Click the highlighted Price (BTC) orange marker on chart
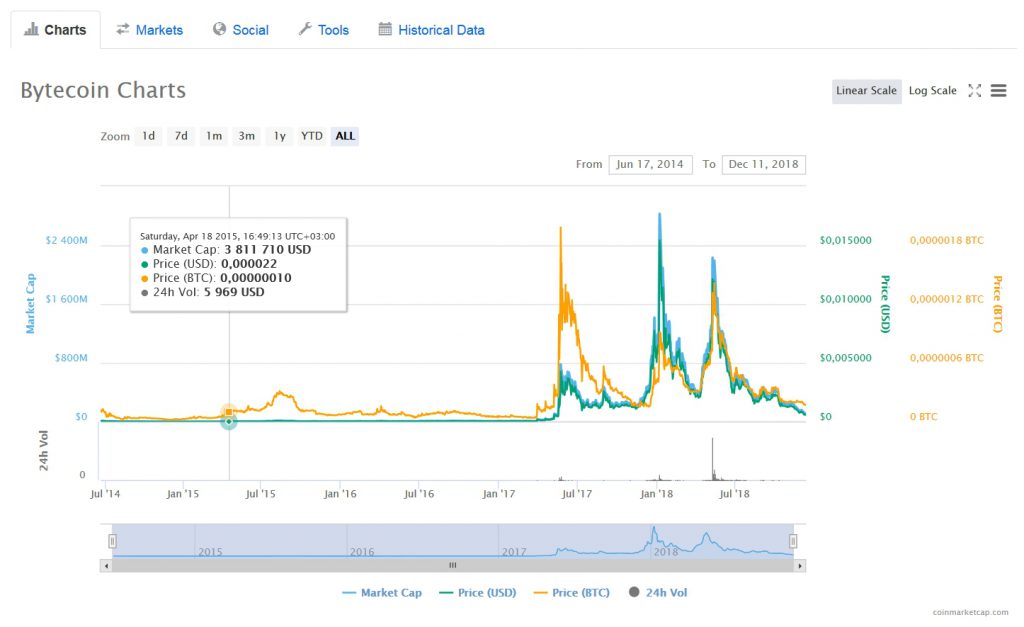The width and height of the screenshot is (1024, 627). click(229, 411)
